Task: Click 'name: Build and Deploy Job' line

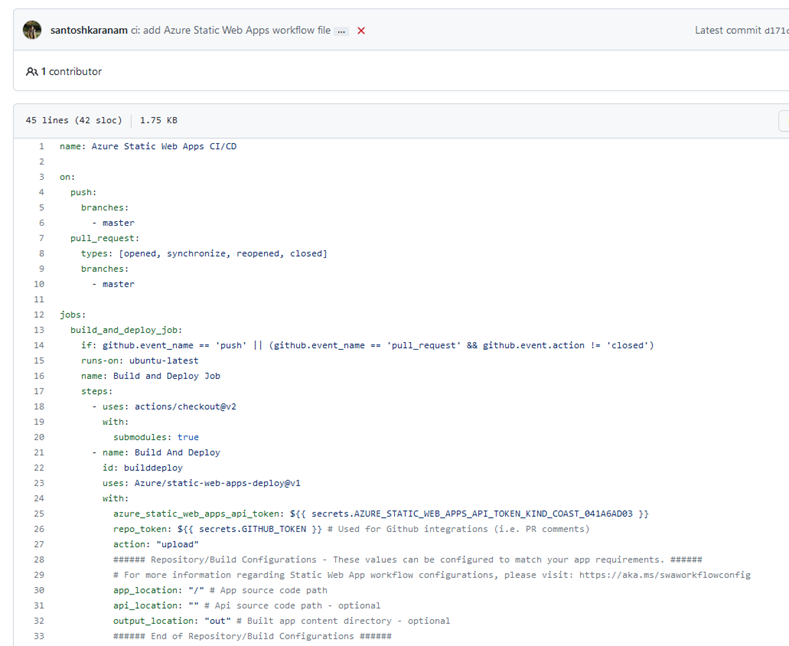Action: (x=150, y=376)
